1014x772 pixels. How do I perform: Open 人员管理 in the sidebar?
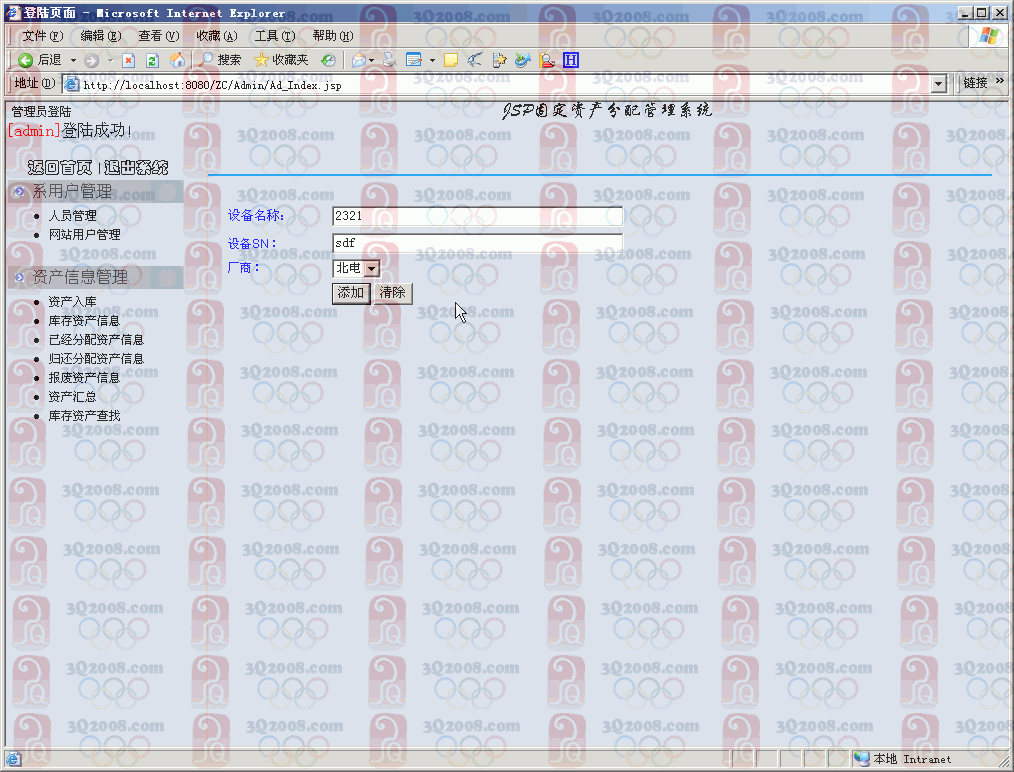coord(72,216)
